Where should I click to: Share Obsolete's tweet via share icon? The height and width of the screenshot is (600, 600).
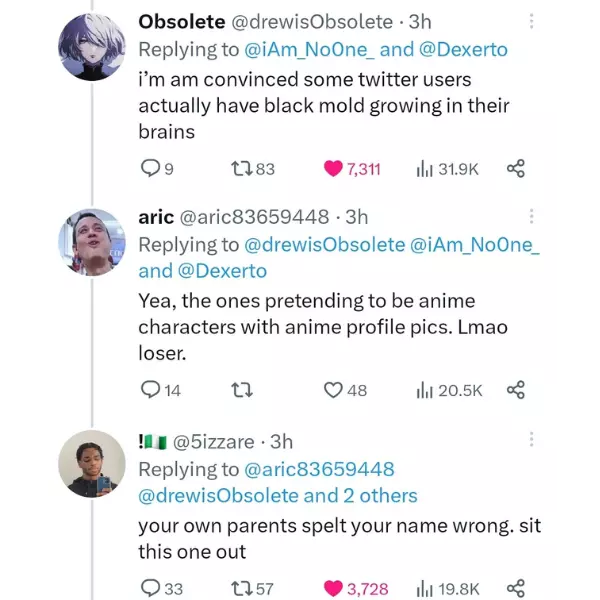click(516, 169)
